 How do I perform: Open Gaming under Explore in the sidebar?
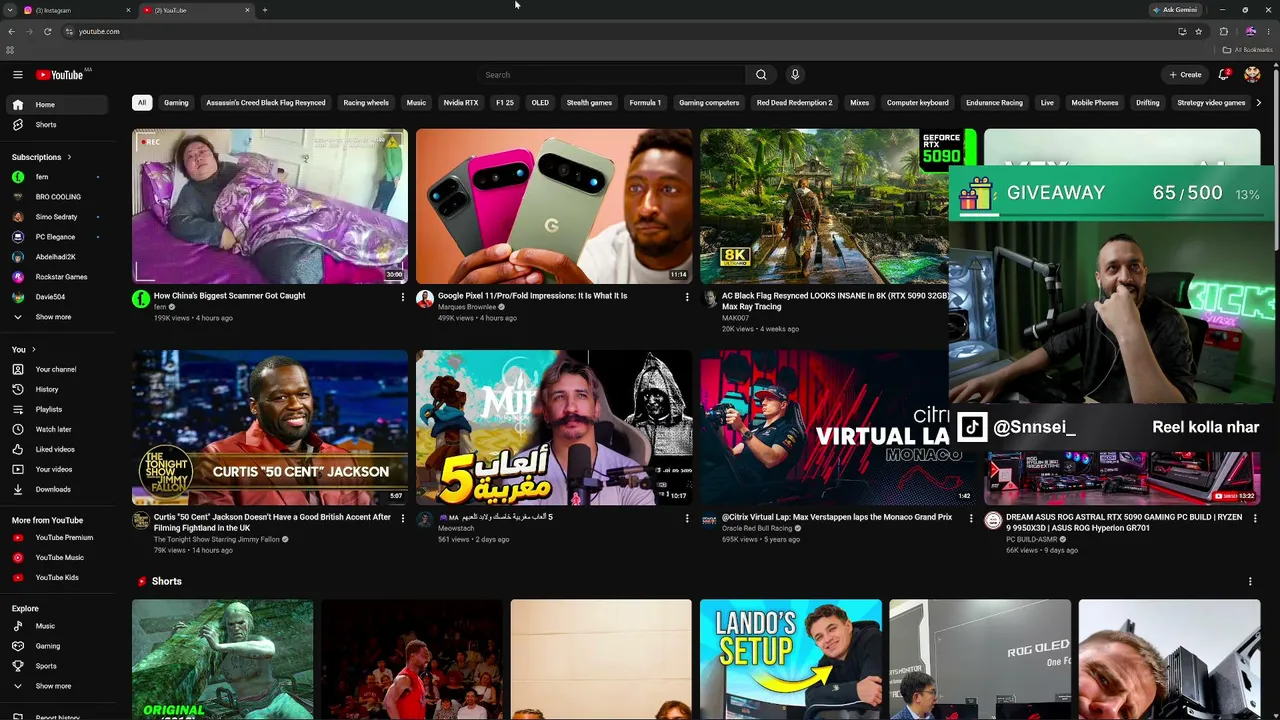(x=59, y=646)
